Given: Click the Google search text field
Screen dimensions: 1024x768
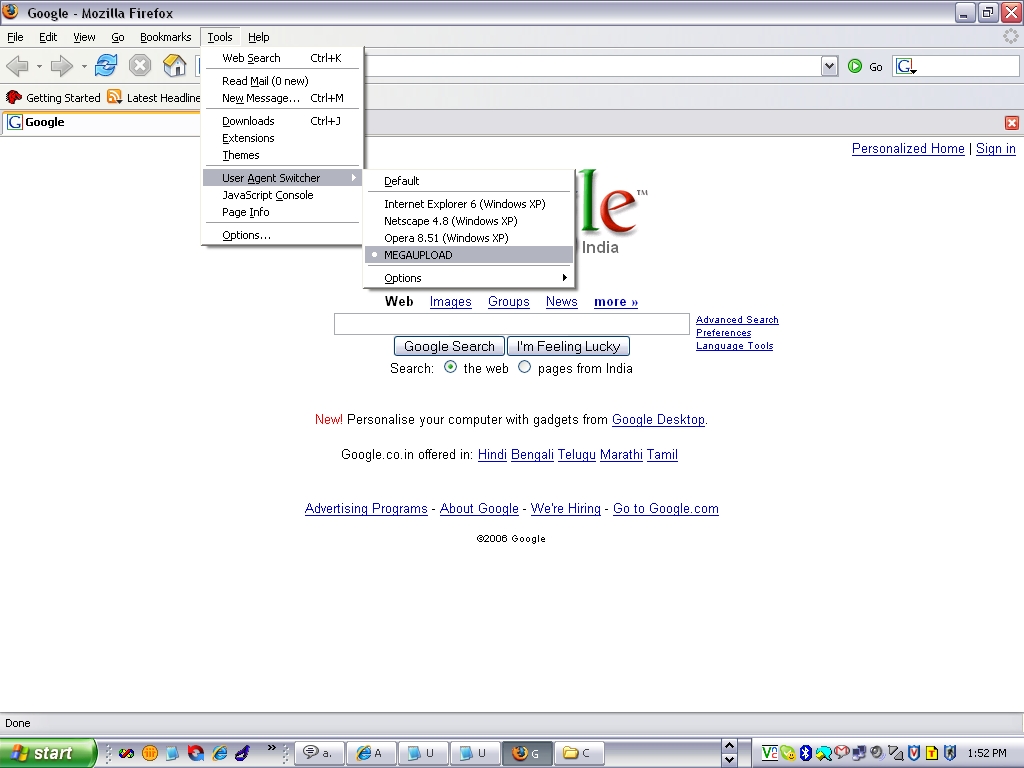Looking at the screenshot, I should pos(511,324).
